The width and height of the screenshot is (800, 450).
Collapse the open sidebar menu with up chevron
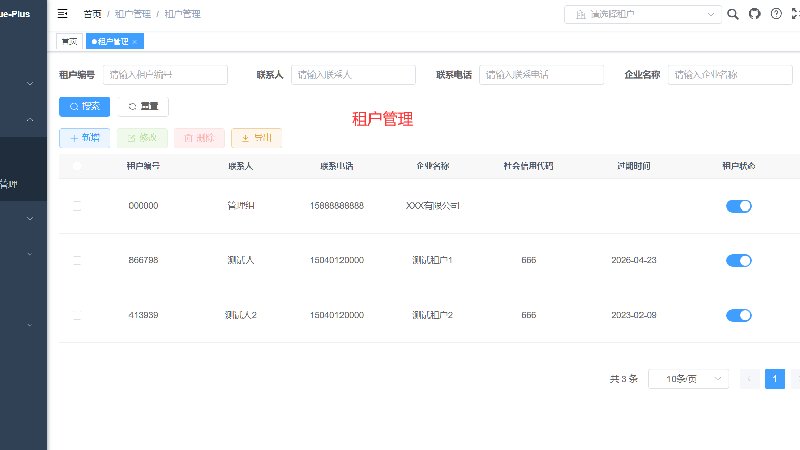(x=30, y=119)
